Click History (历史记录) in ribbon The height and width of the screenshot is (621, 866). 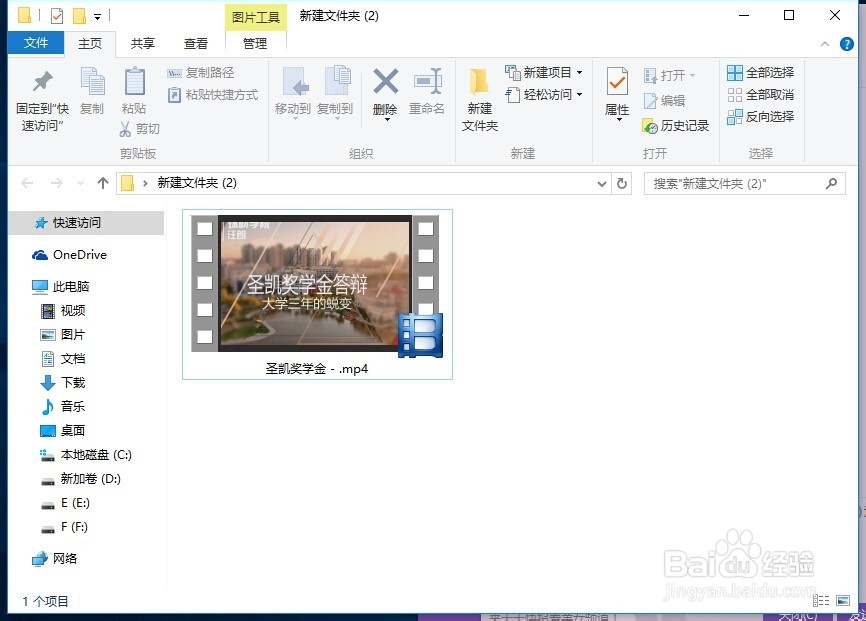click(676, 126)
